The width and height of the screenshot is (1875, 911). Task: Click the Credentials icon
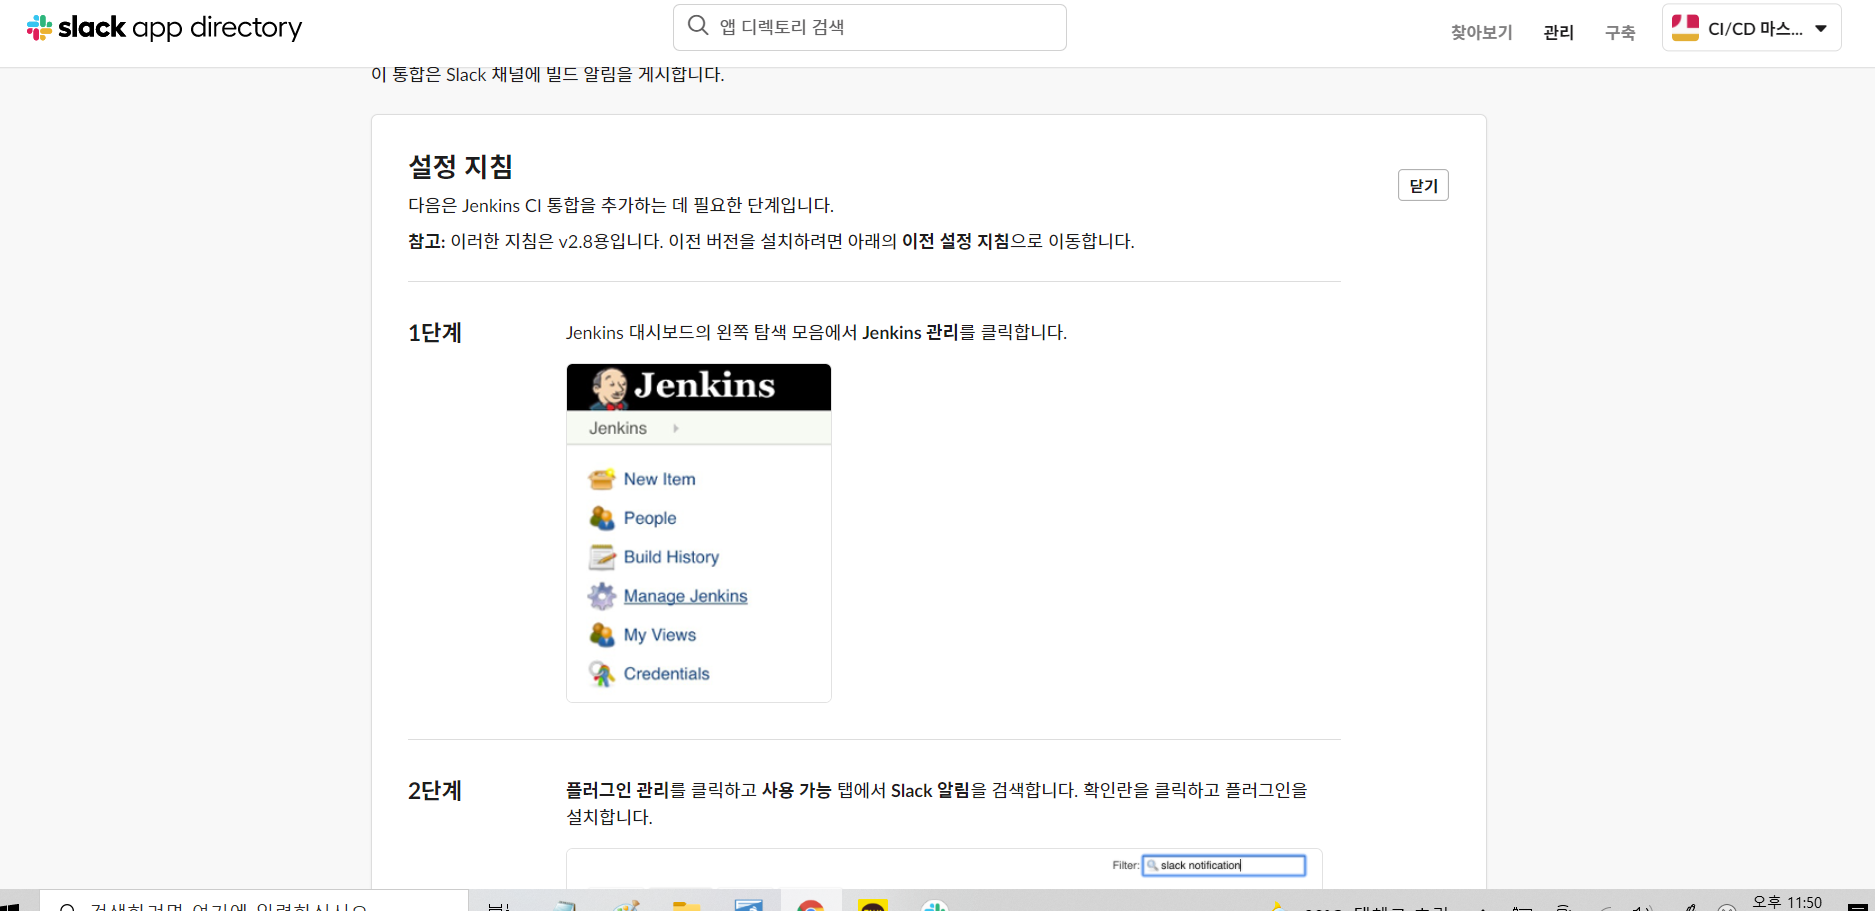(601, 674)
